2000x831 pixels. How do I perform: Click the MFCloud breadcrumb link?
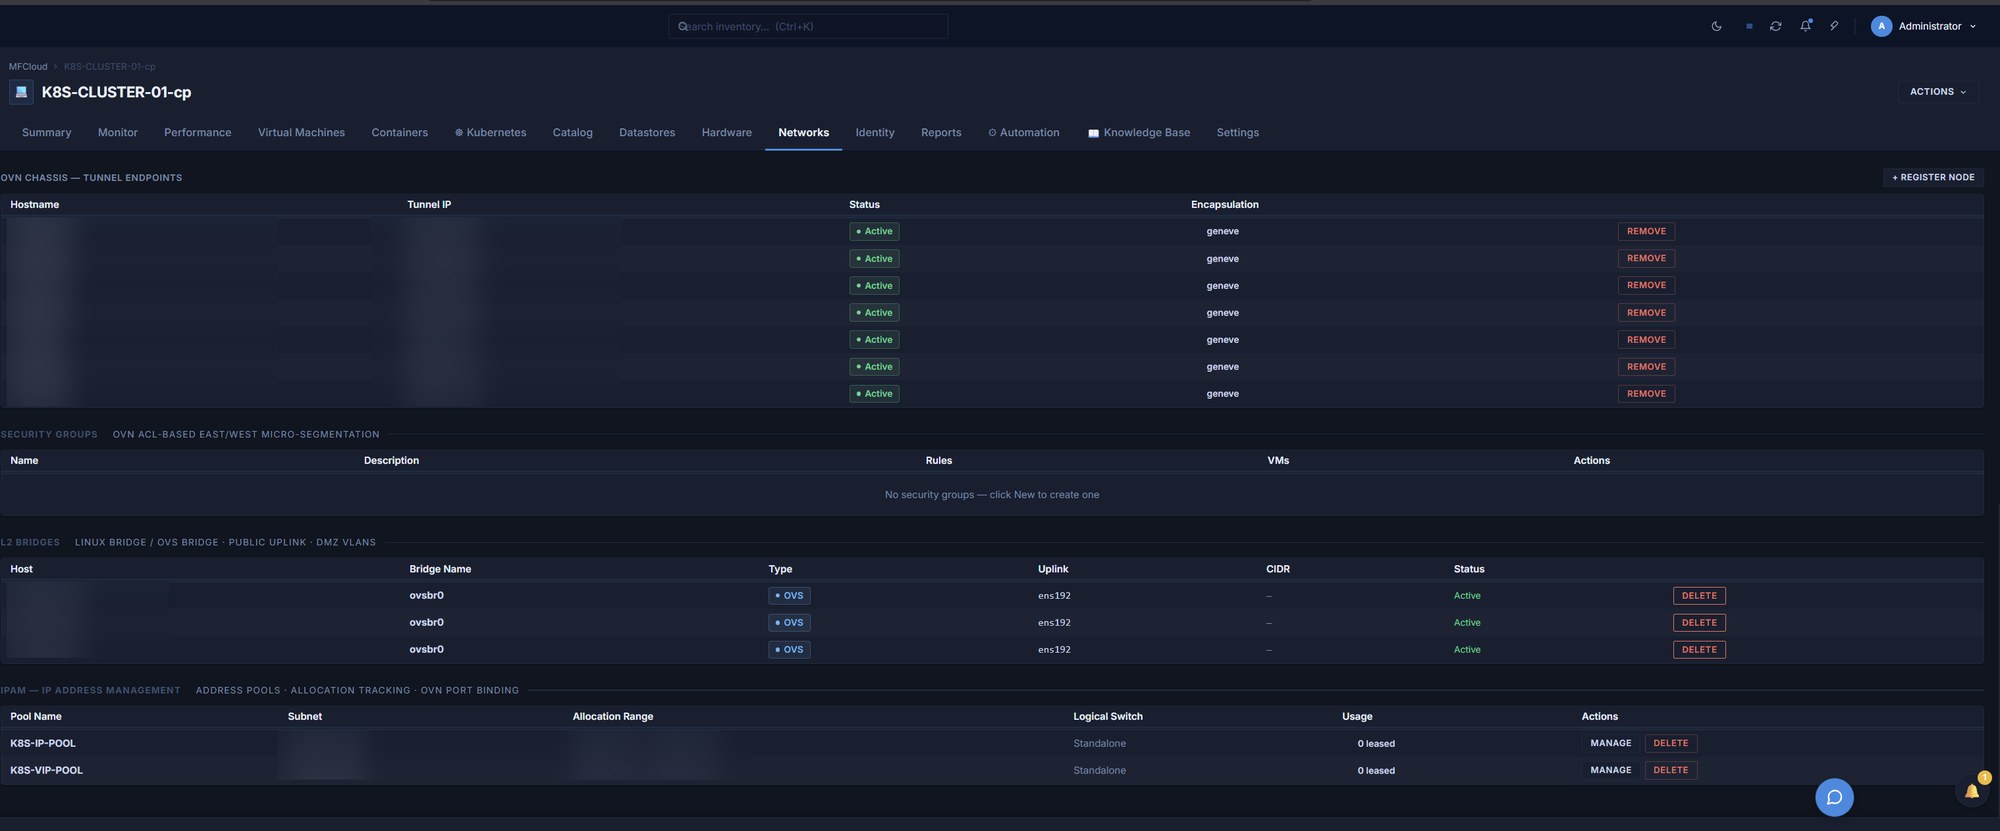[28, 67]
